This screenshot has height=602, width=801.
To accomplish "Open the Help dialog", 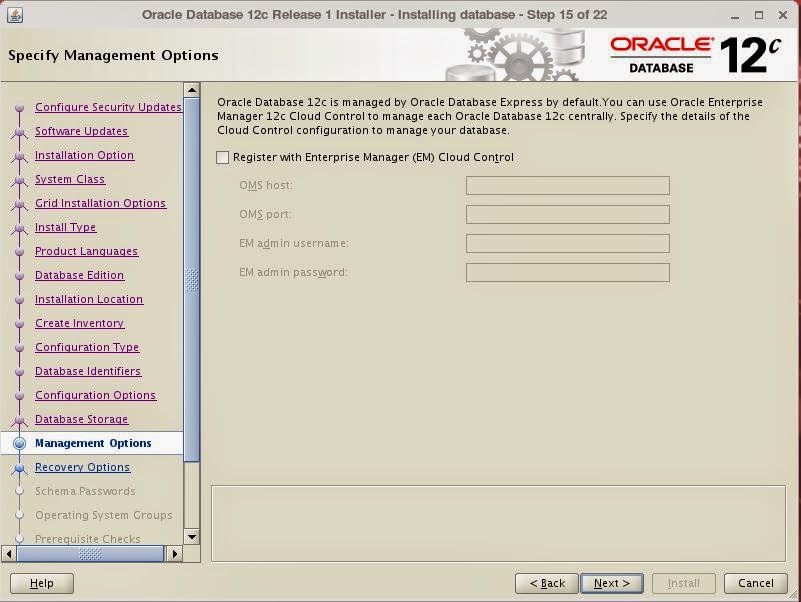I will coord(42,583).
